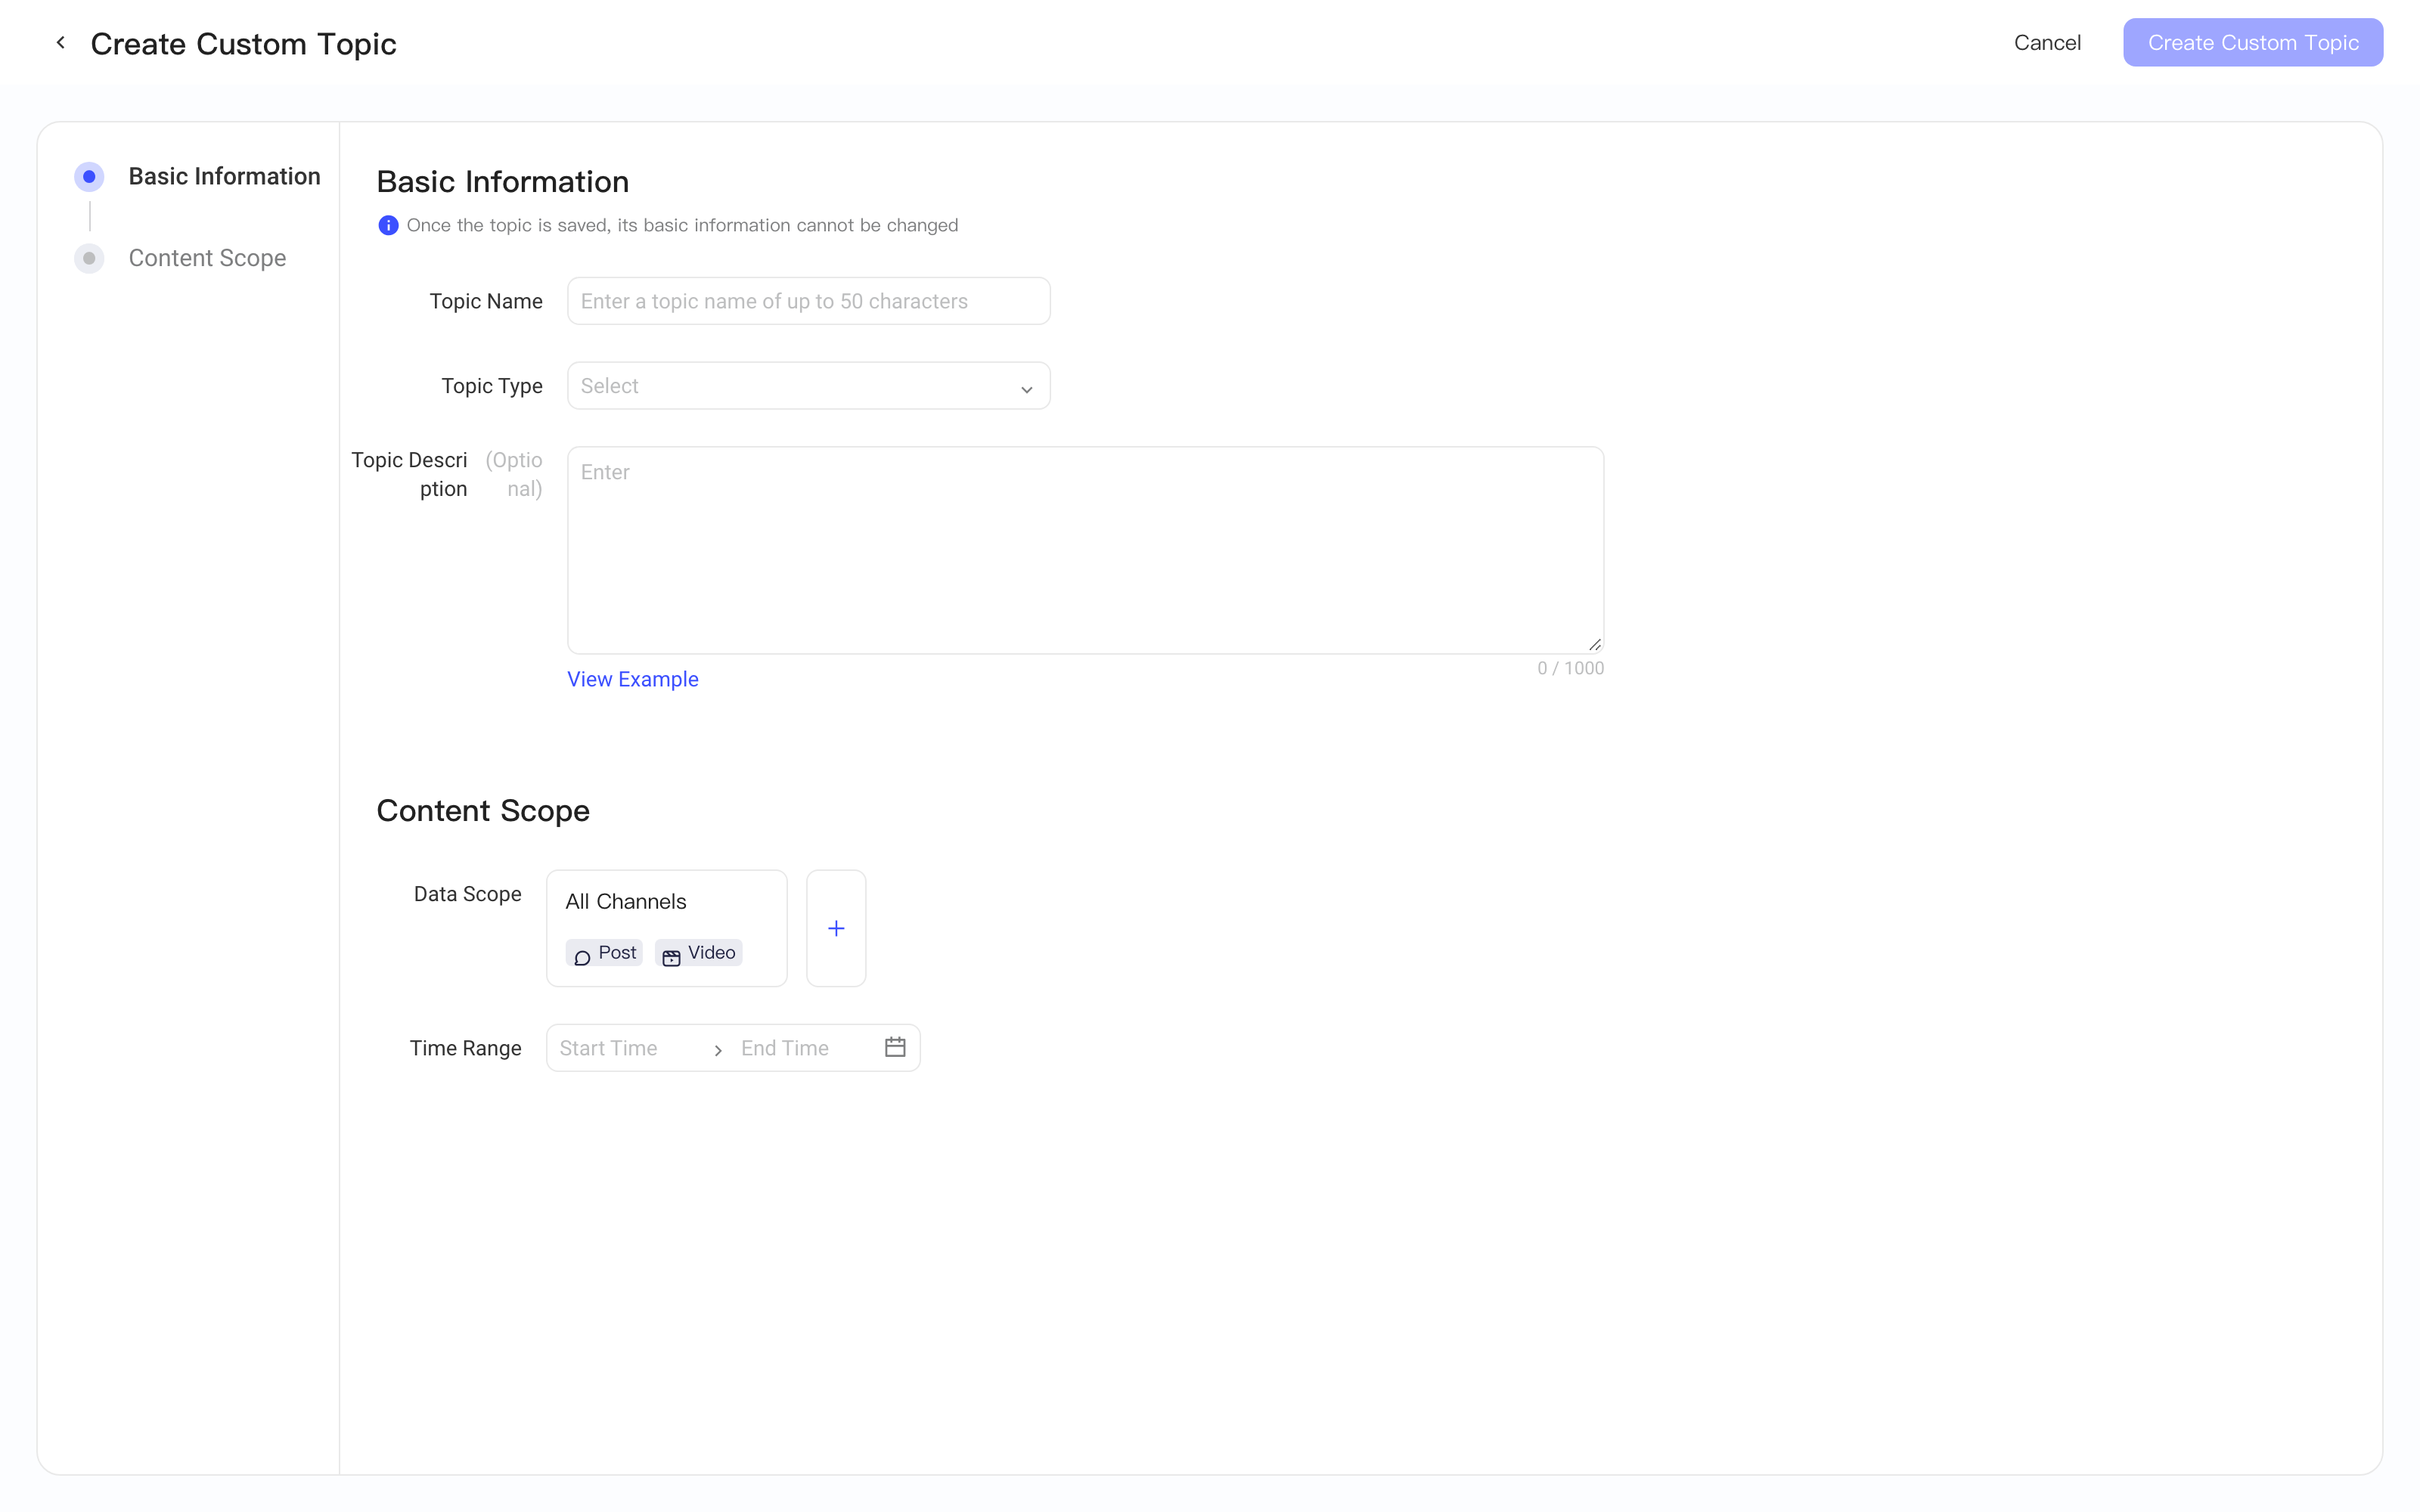
Task: Jump to Basic Information in the sidebar
Action: click(x=224, y=177)
